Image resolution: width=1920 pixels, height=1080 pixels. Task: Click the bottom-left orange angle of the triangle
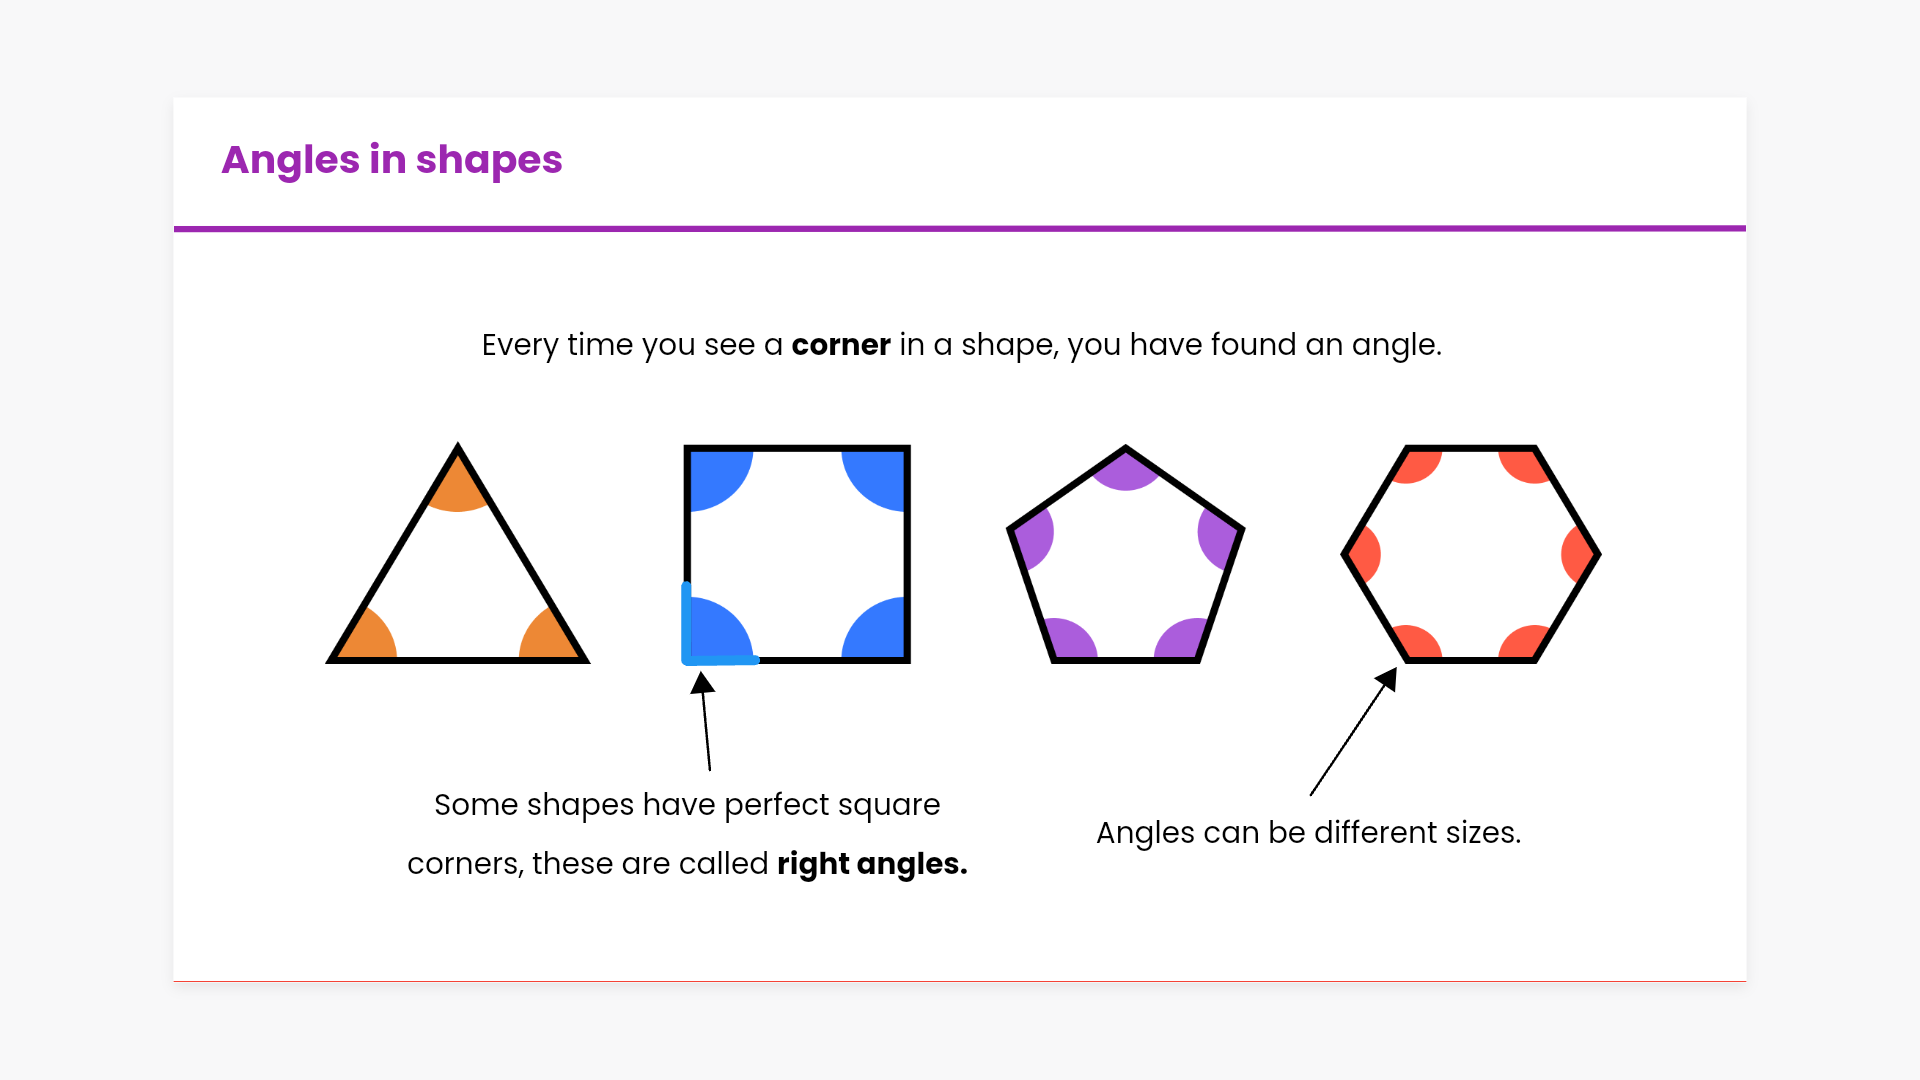367,637
